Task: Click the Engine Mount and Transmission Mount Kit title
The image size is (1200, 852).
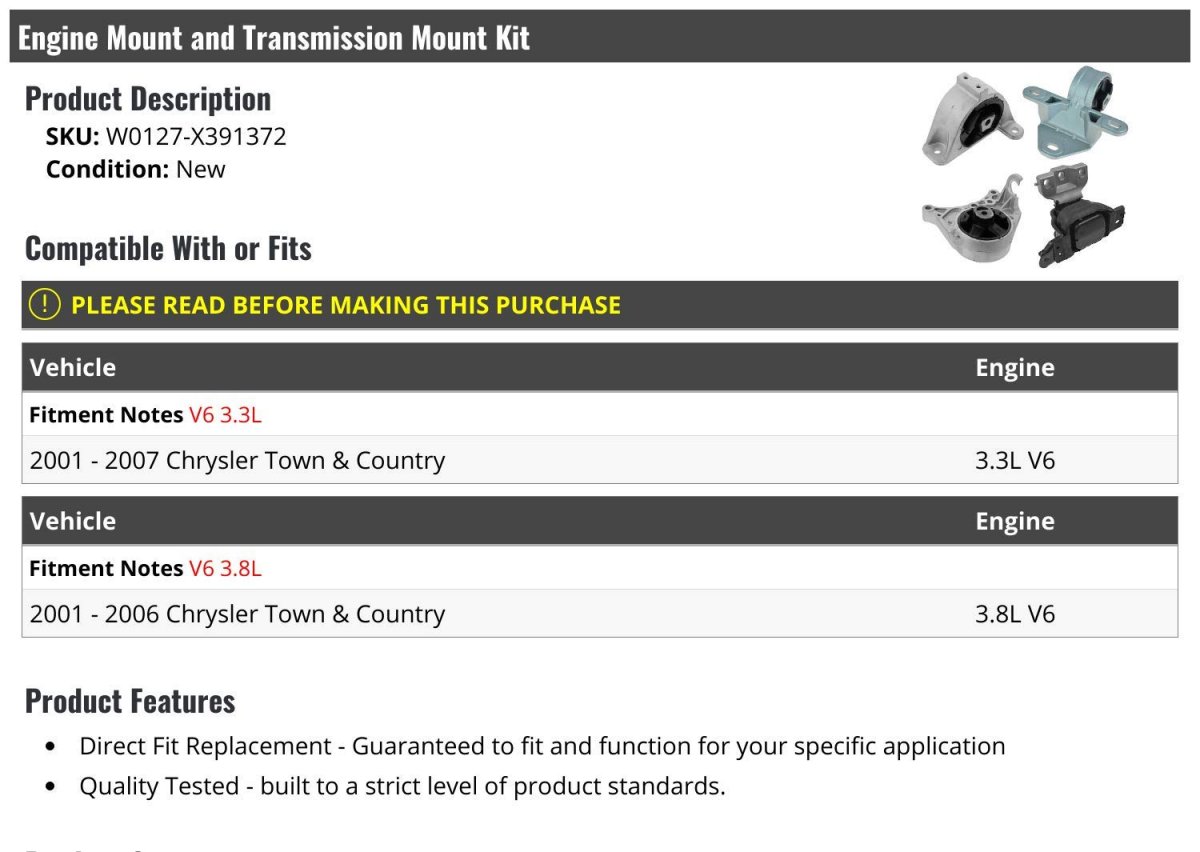Action: click(274, 38)
